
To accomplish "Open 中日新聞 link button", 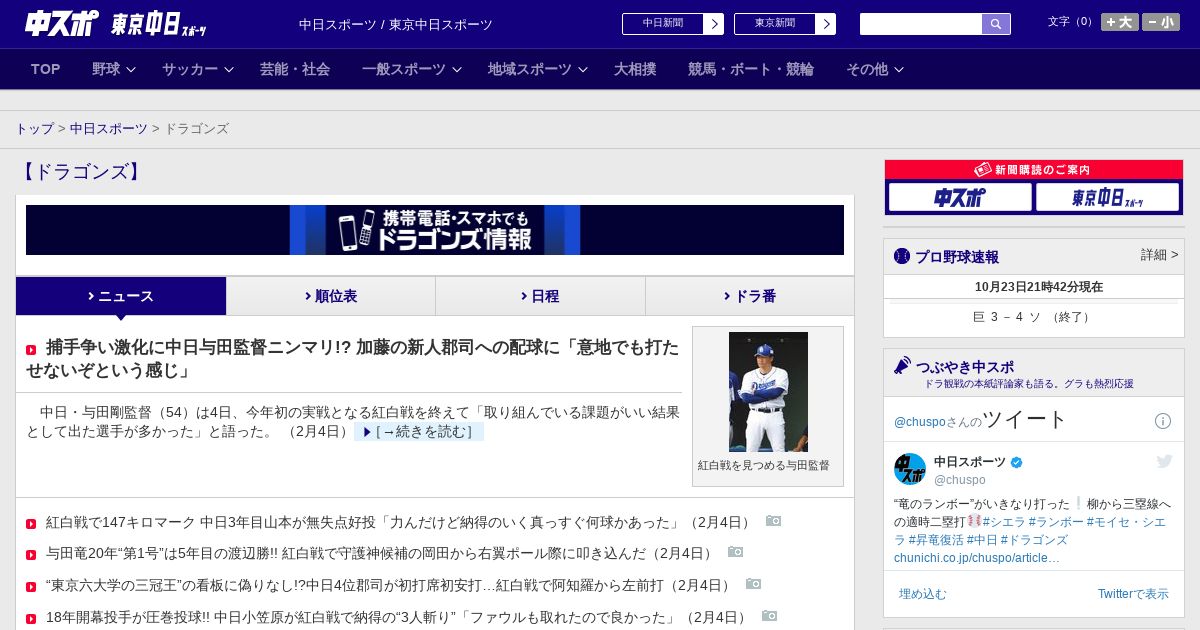I will point(663,24).
